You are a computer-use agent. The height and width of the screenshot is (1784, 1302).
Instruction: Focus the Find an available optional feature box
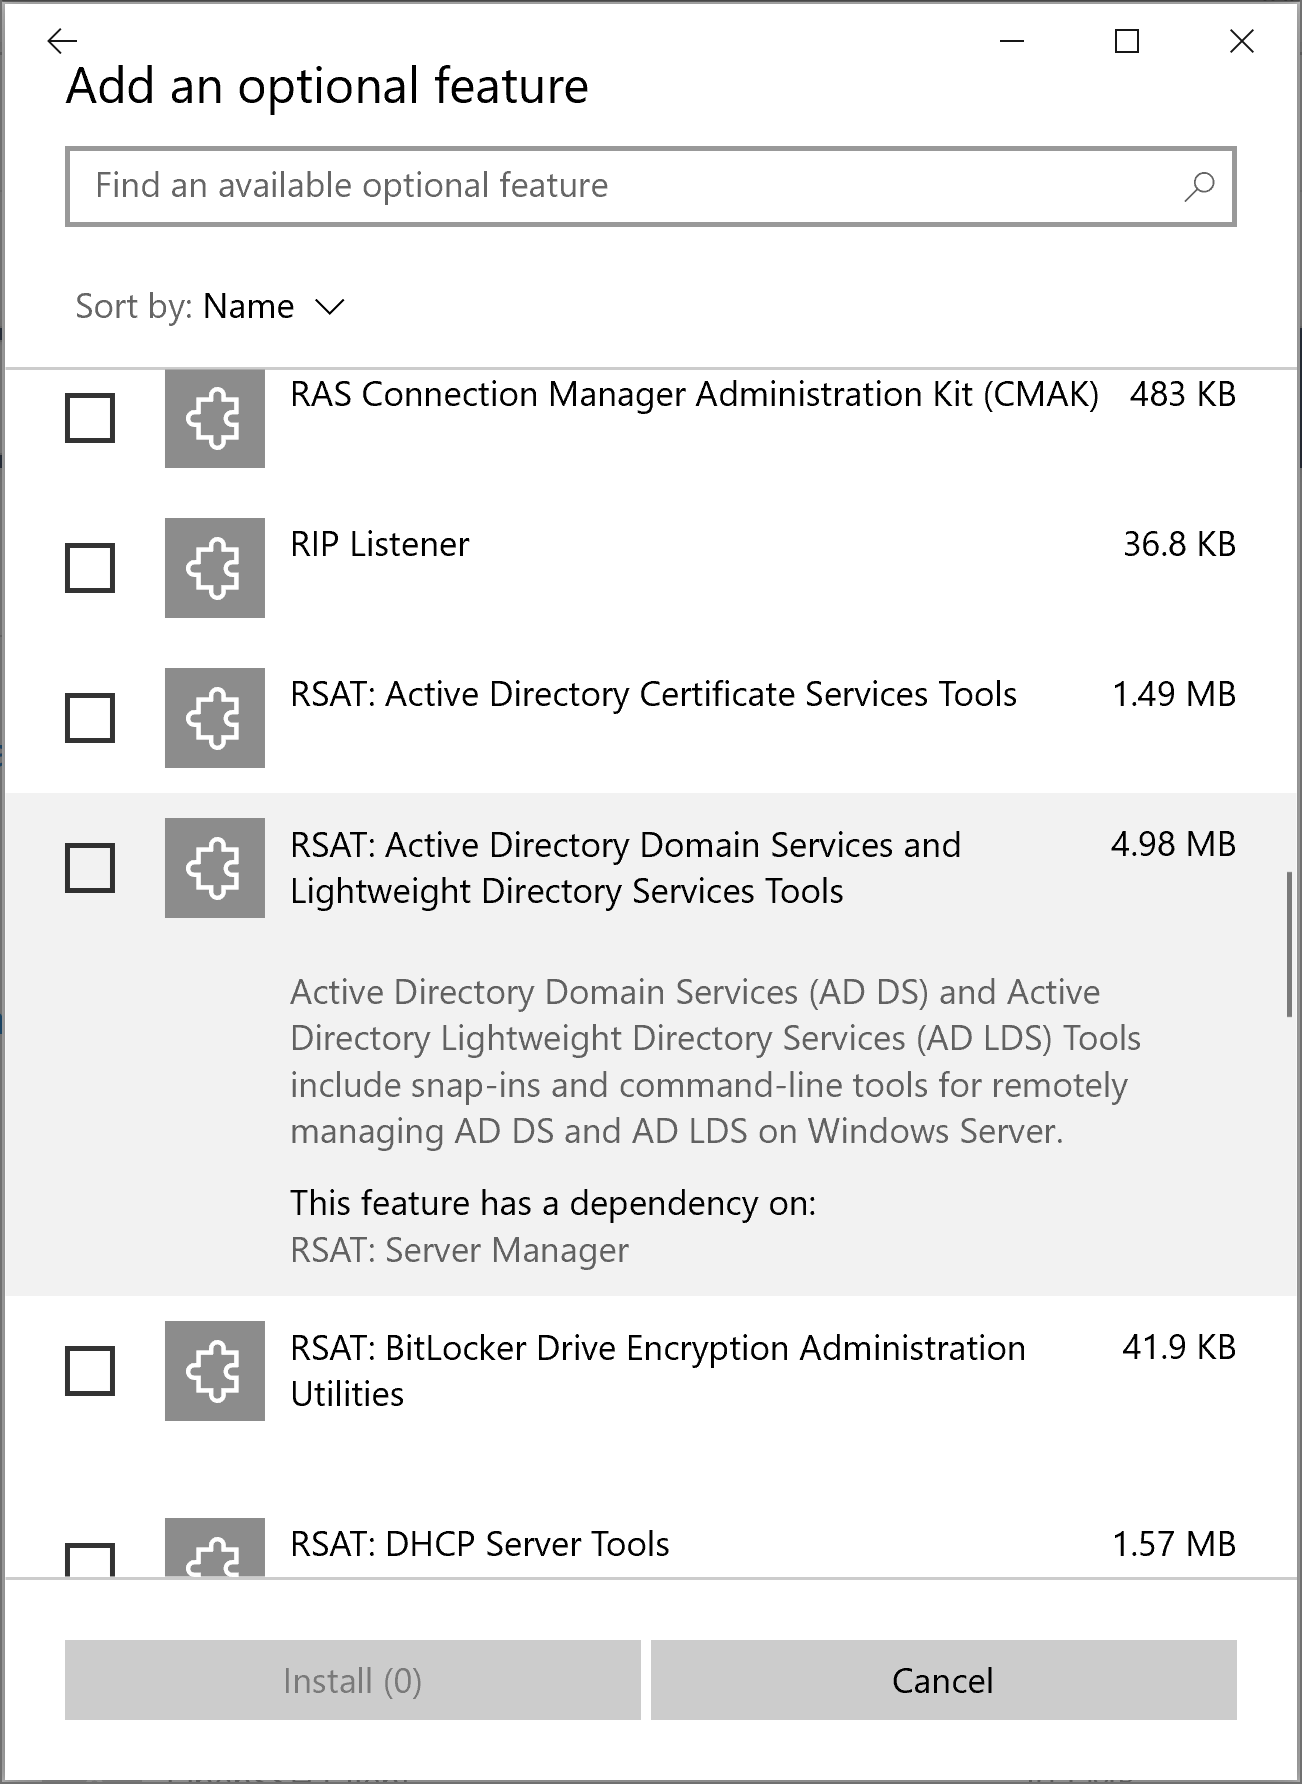651,186
